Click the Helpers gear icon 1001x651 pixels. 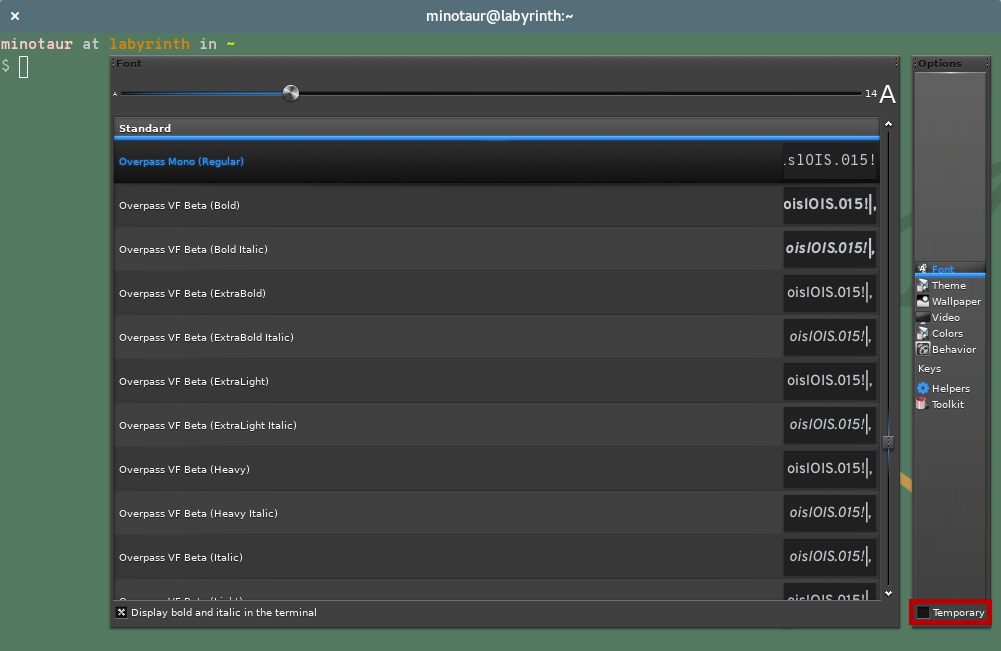923,388
